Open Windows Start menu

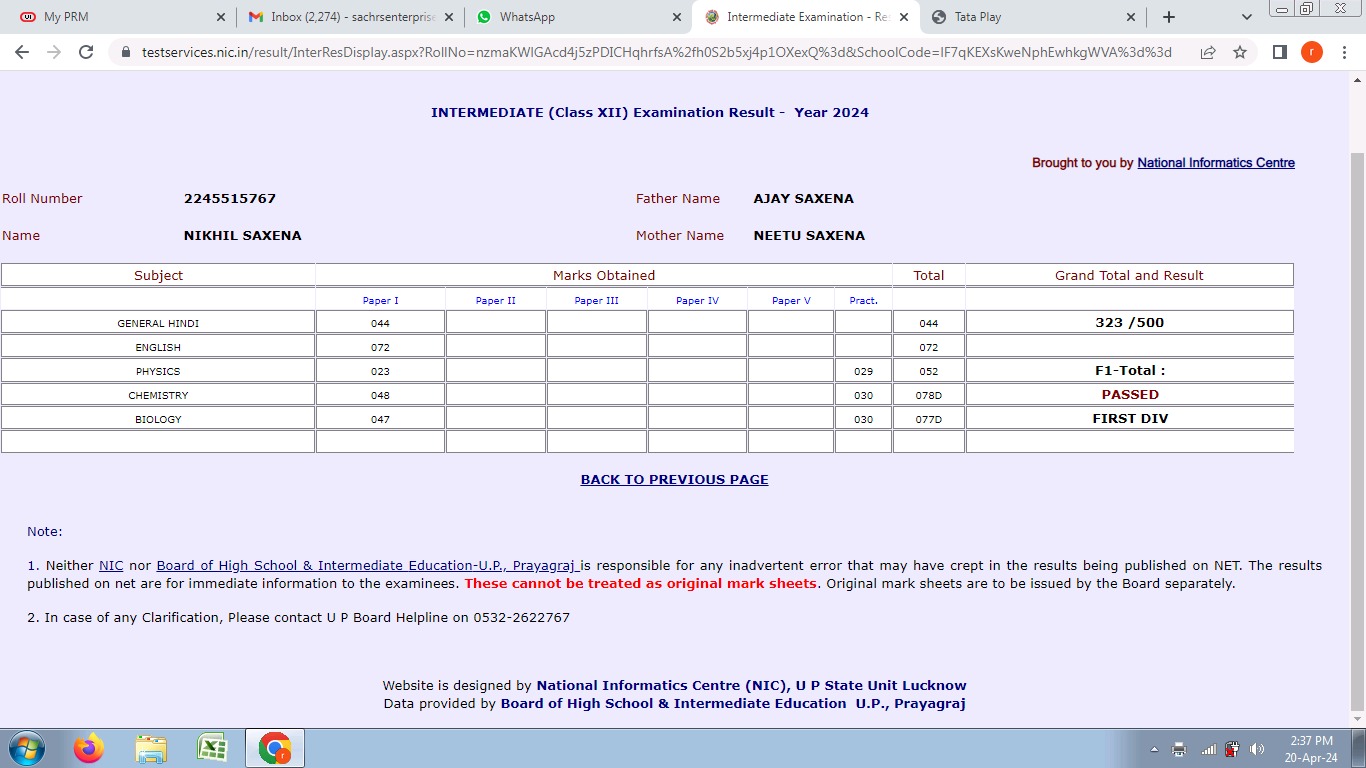pyautogui.click(x=26, y=748)
